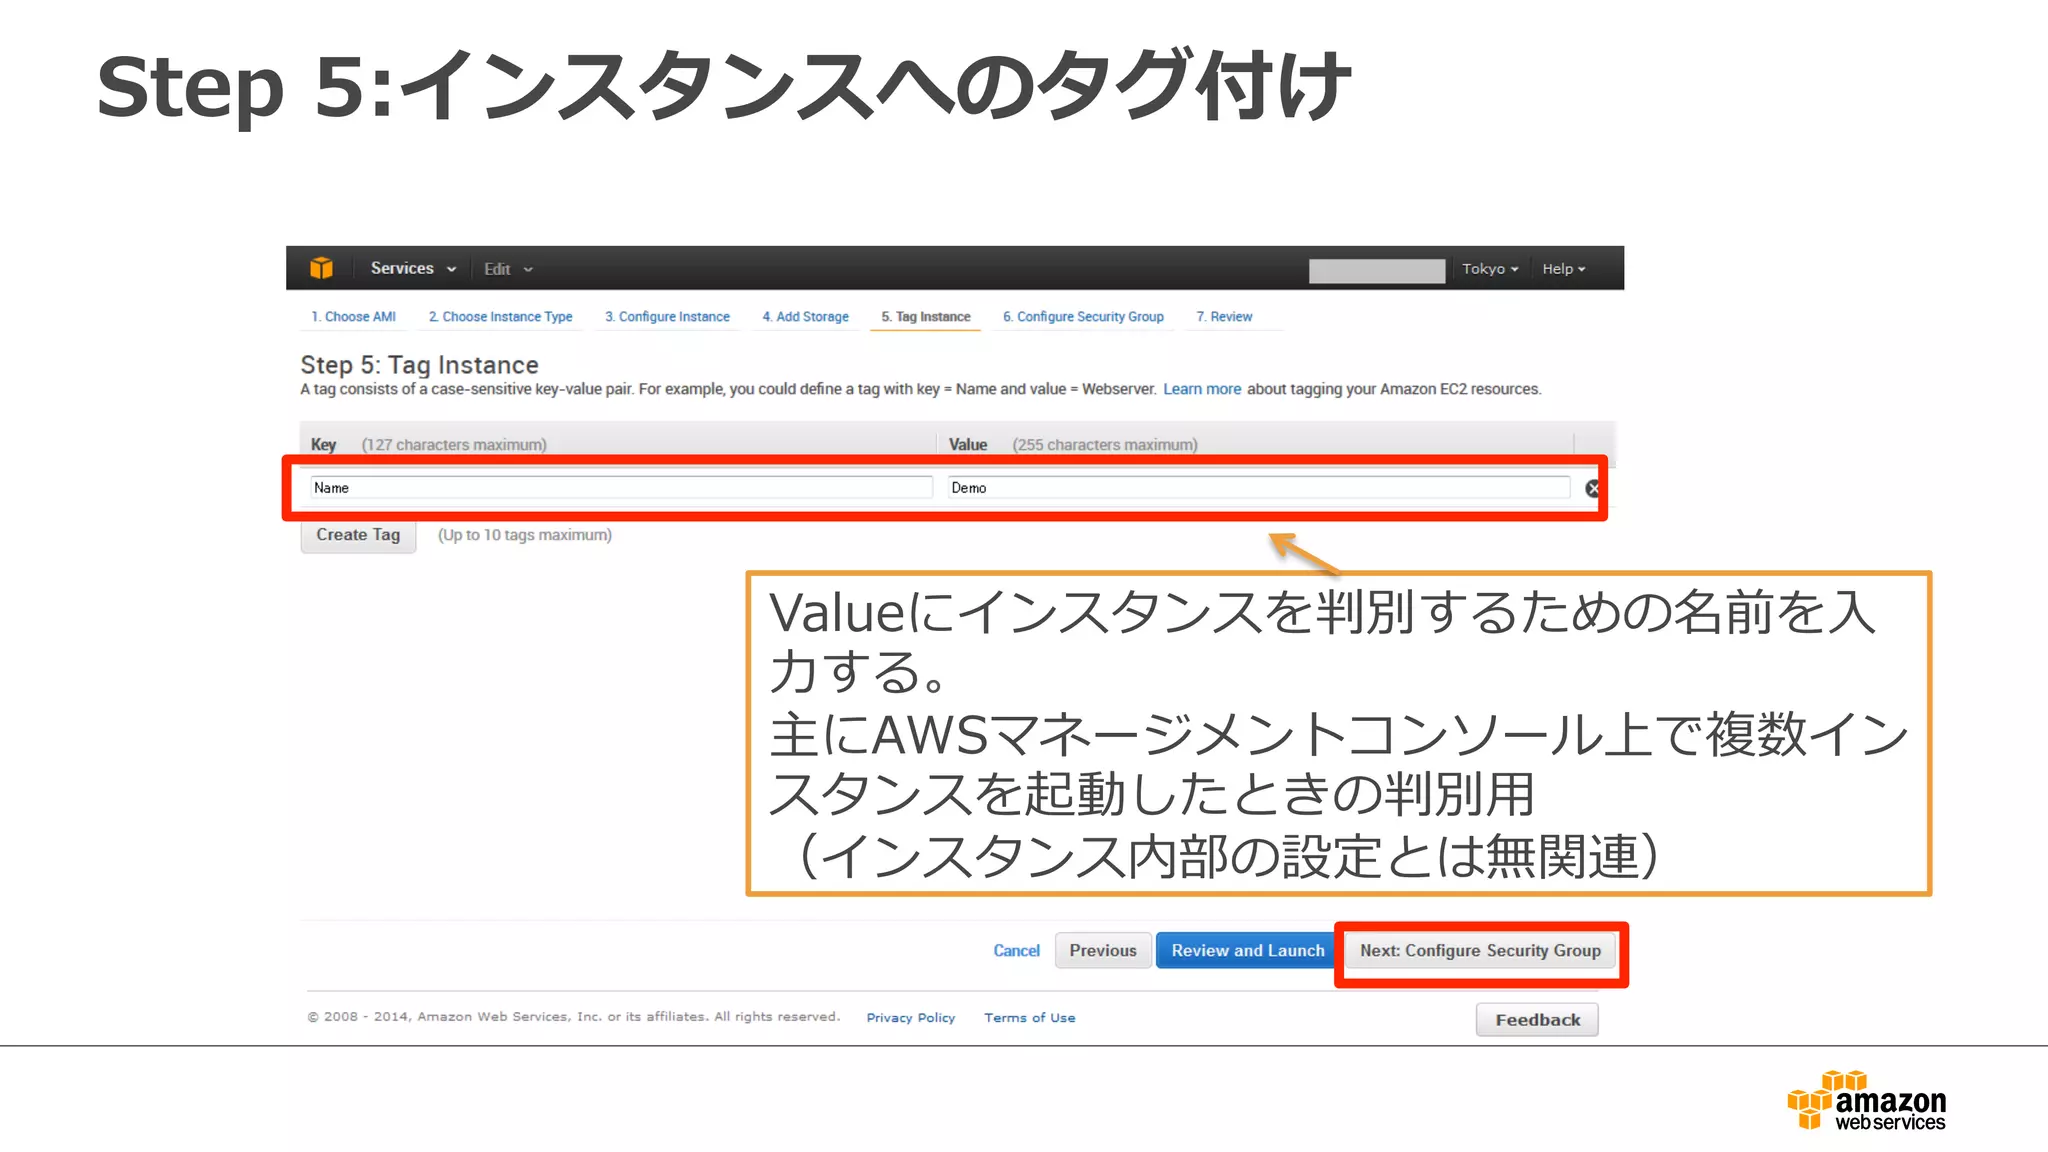Screen dimensions: 2048x1152
Task: Click Next: Configure Security Group button
Action: [1480, 951]
